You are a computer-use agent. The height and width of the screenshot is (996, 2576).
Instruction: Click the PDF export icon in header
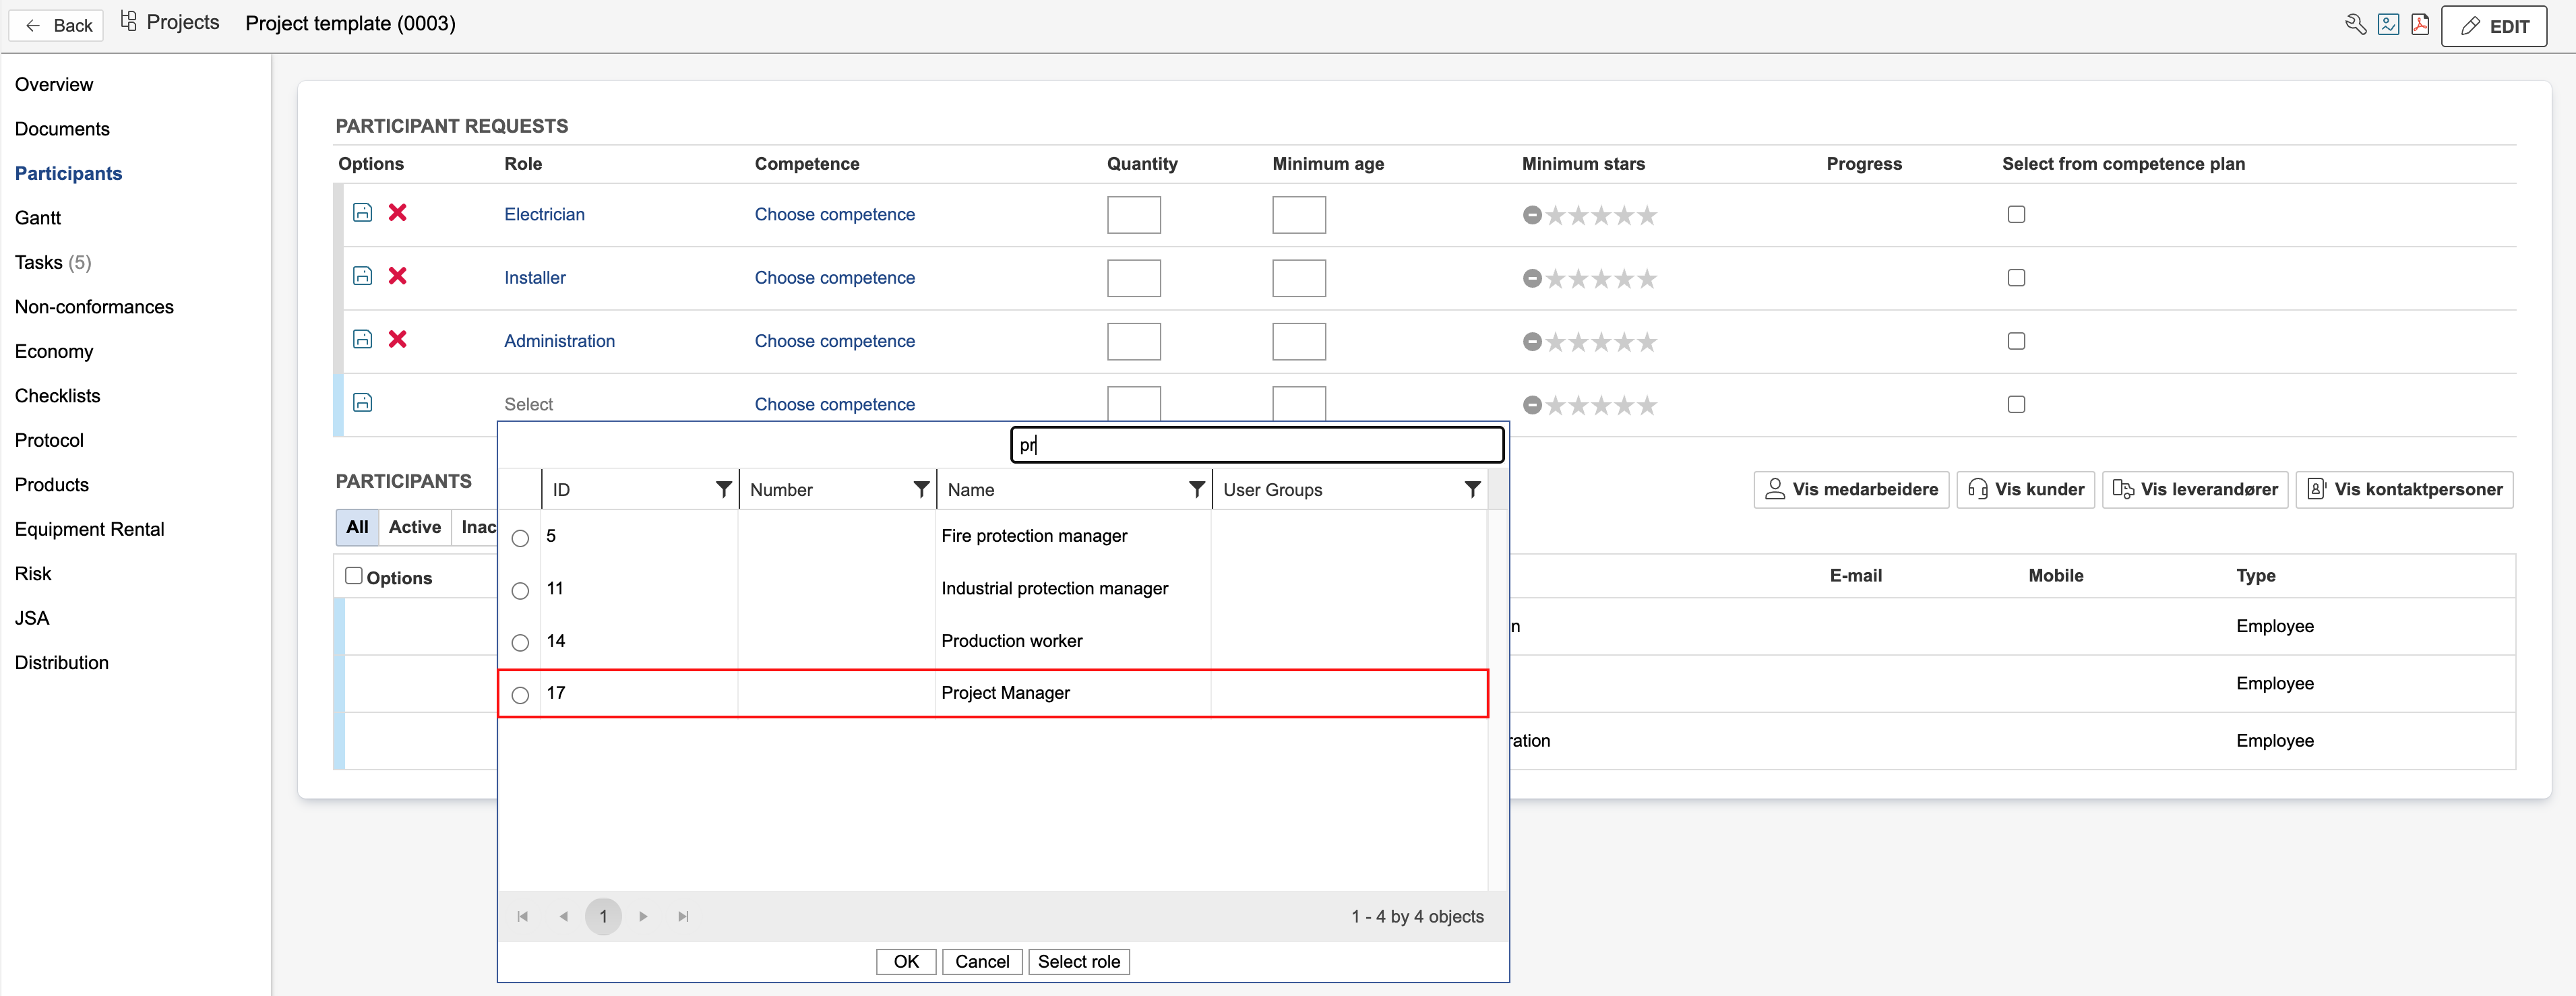2420,25
